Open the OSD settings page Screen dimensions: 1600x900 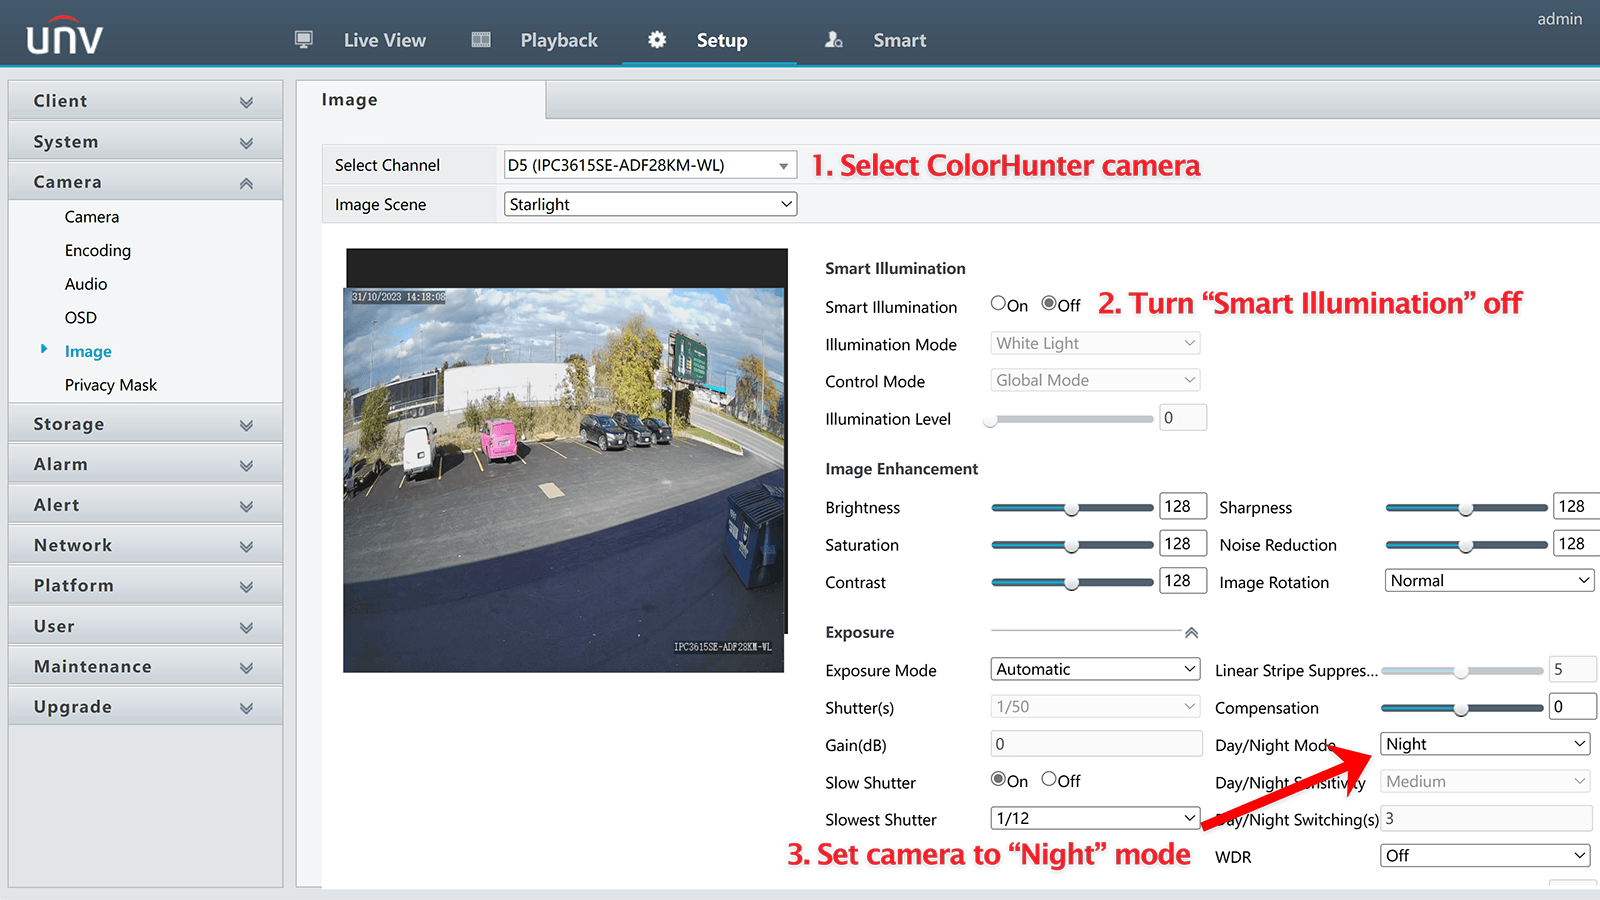click(x=81, y=318)
